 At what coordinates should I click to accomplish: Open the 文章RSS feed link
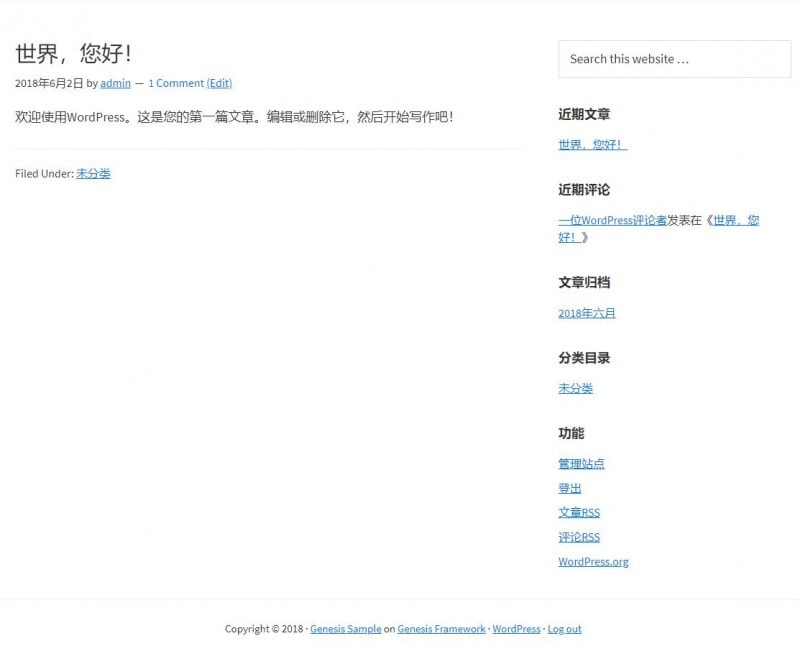click(x=579, y=512)
